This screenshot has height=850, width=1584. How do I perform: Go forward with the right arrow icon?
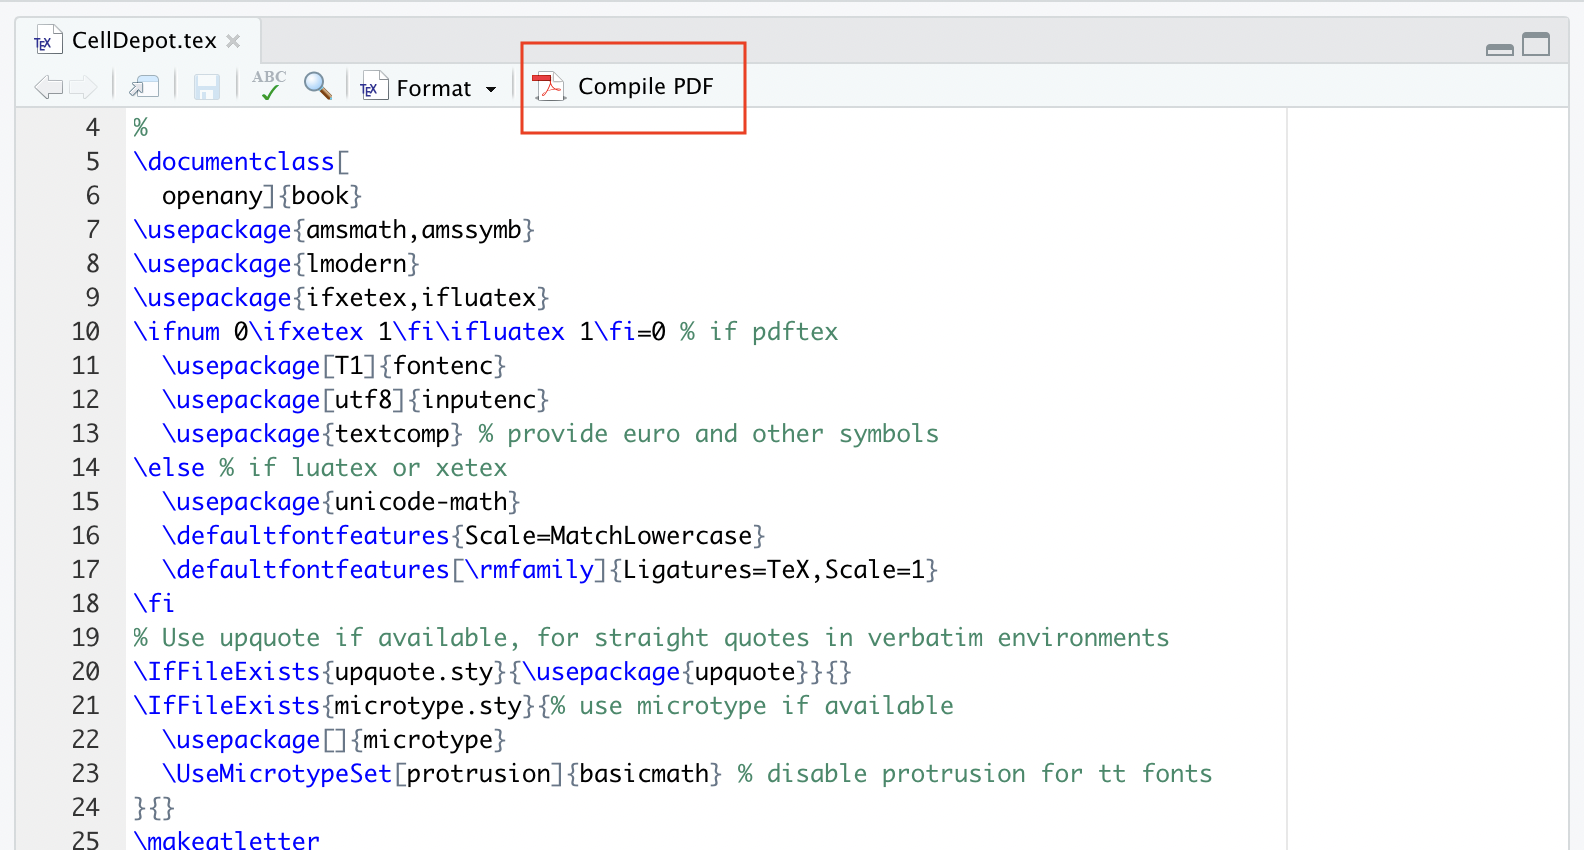[x=82, y=87]
